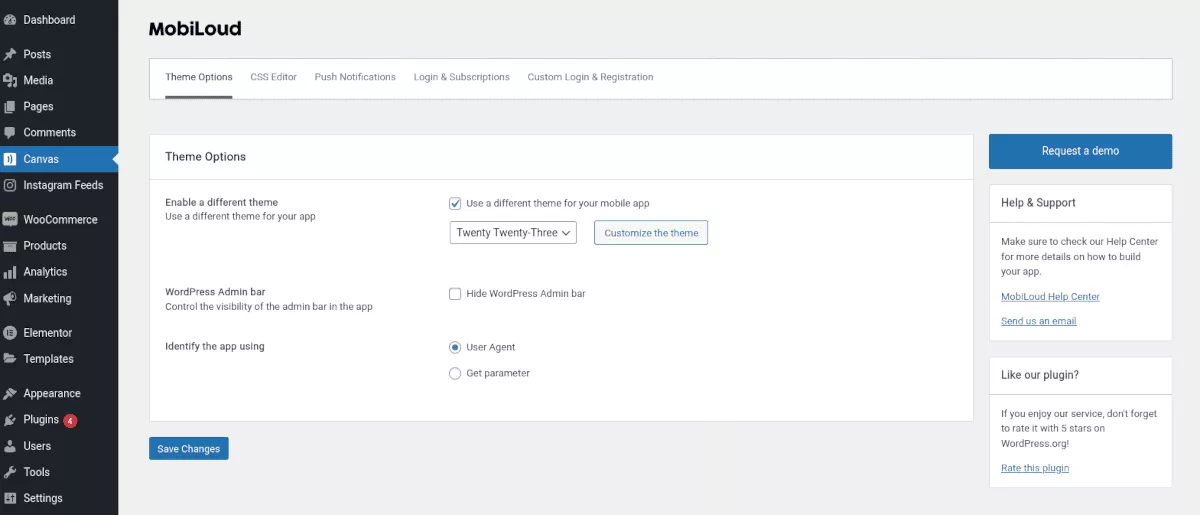
Task: Click the Request a demo button
Action: pos(1080,151)
